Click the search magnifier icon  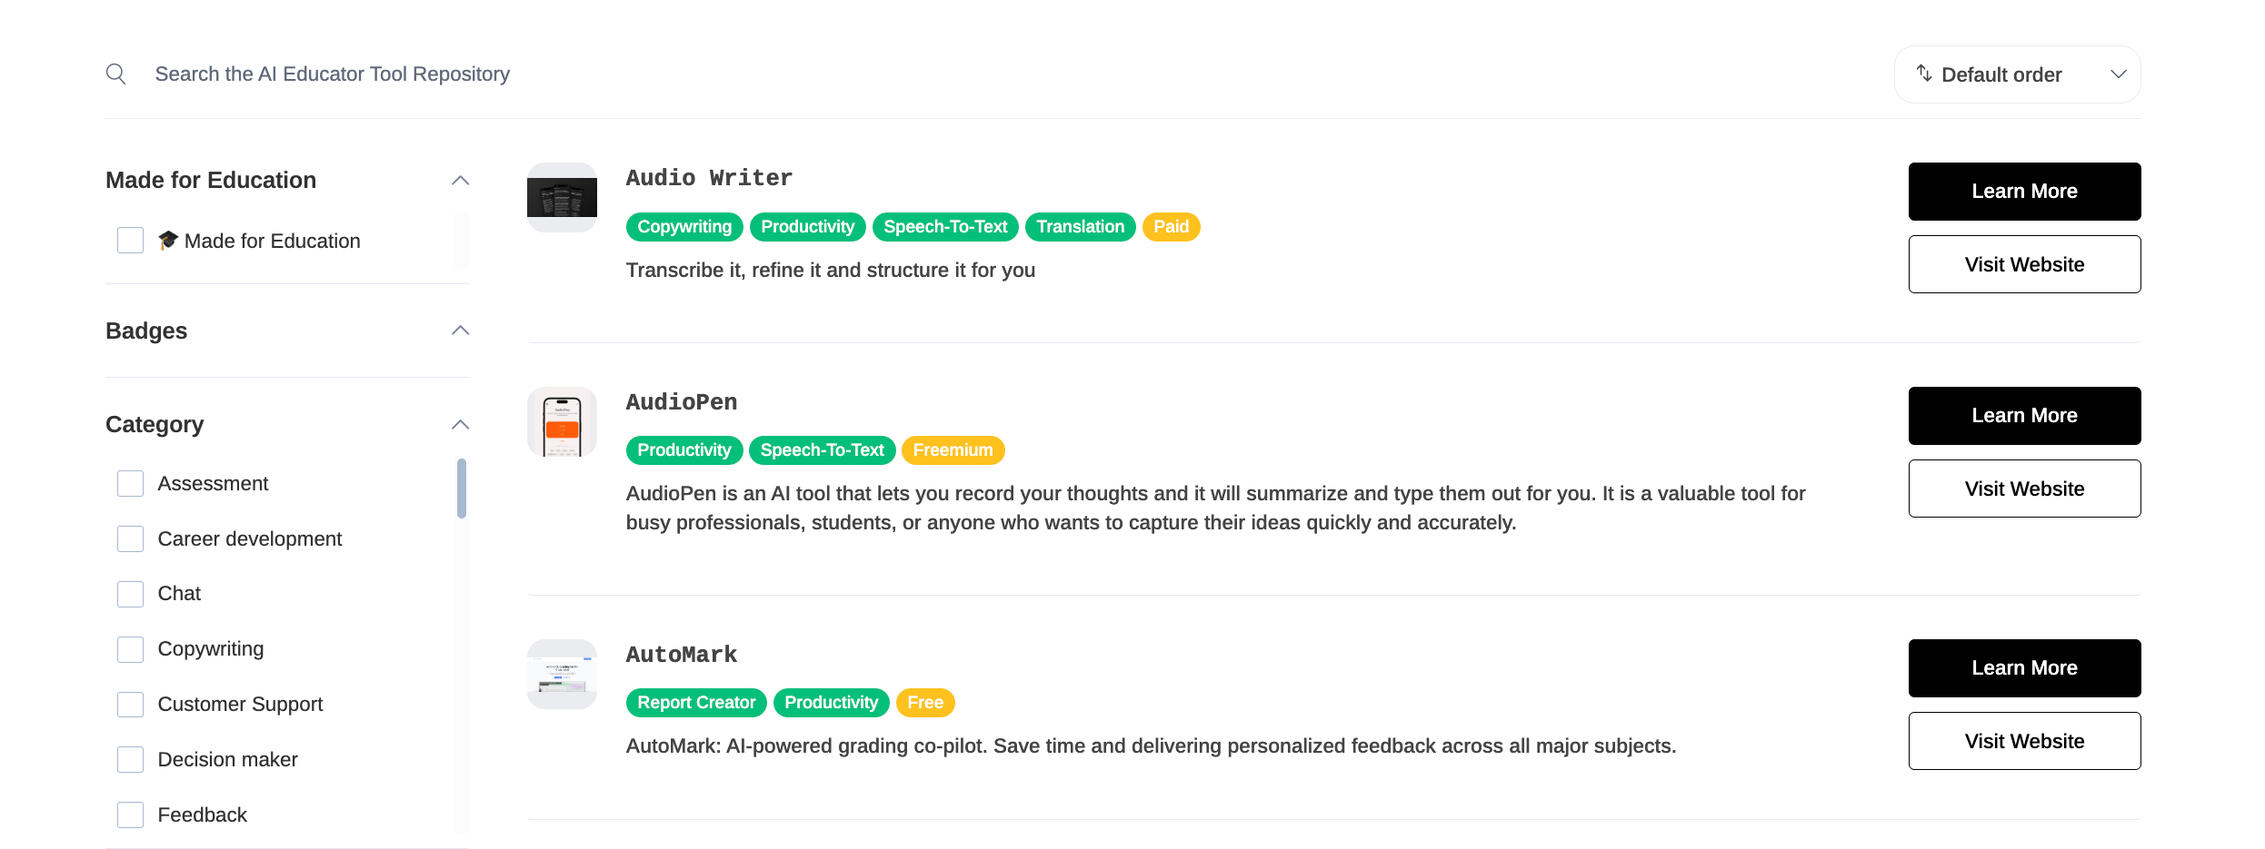(116, 74)
